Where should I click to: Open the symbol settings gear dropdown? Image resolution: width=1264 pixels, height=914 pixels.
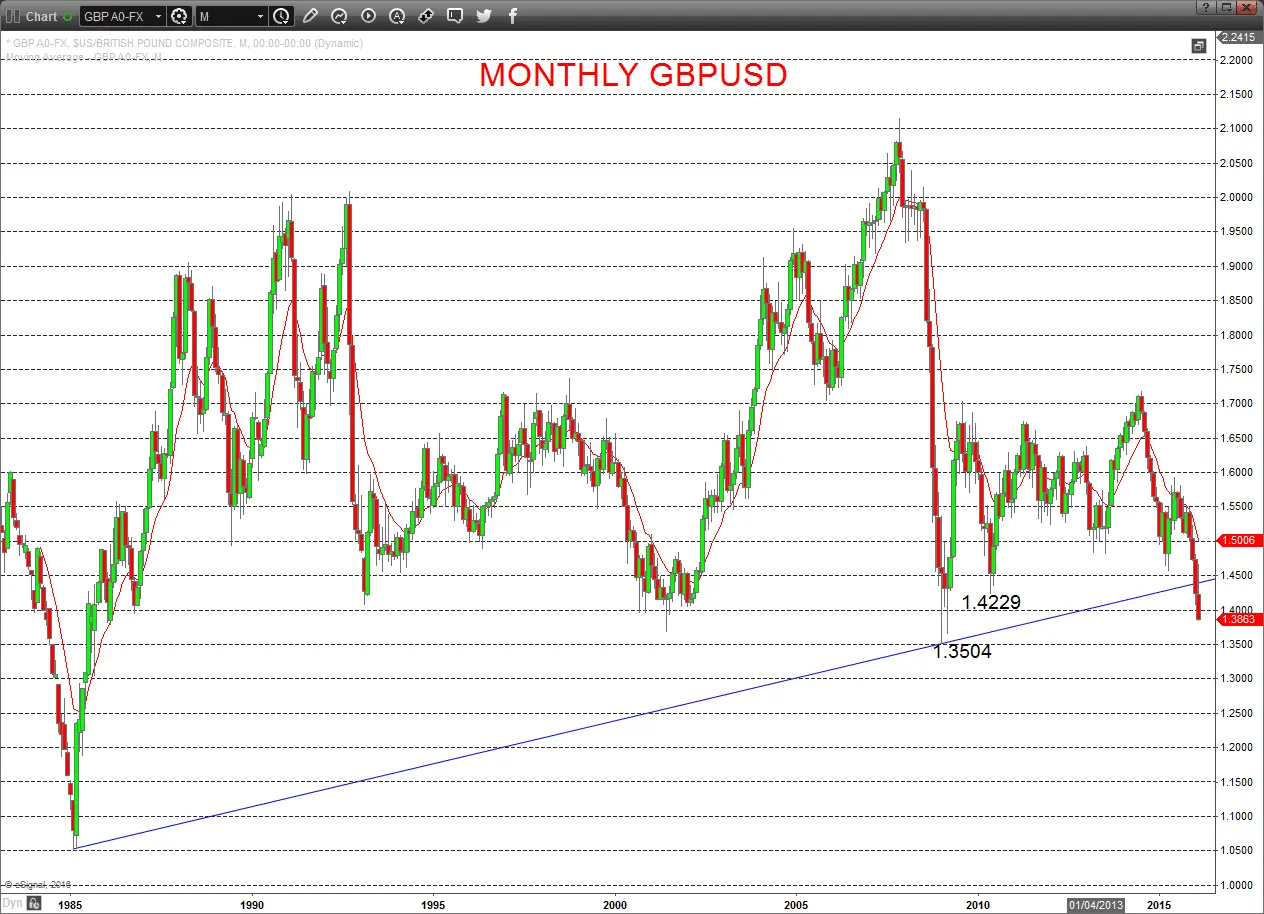pyautogui.click(x=180, y=16)
